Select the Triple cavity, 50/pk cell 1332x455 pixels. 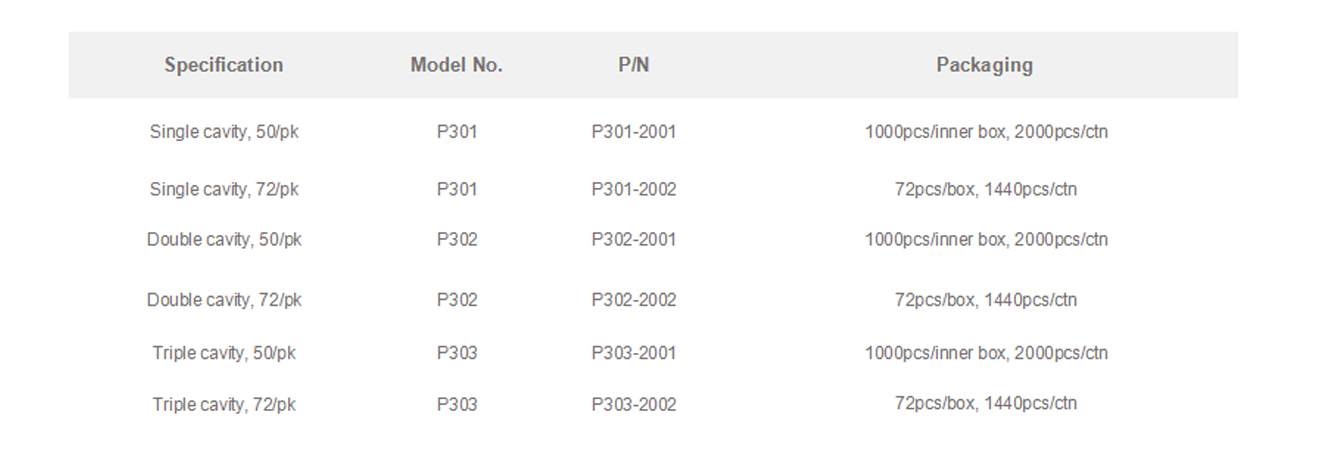pyautogui.click(x=224, y=353)
